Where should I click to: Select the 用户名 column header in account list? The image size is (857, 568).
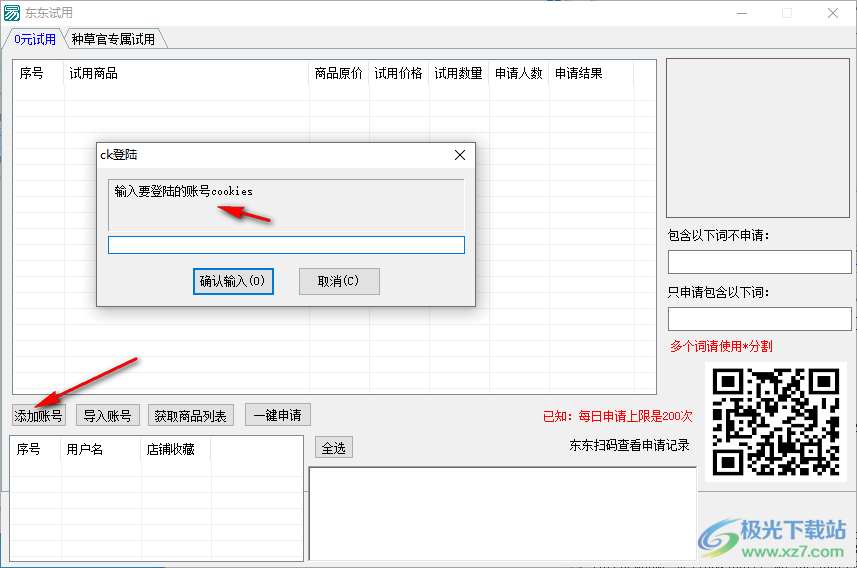[x=101, y=449]
